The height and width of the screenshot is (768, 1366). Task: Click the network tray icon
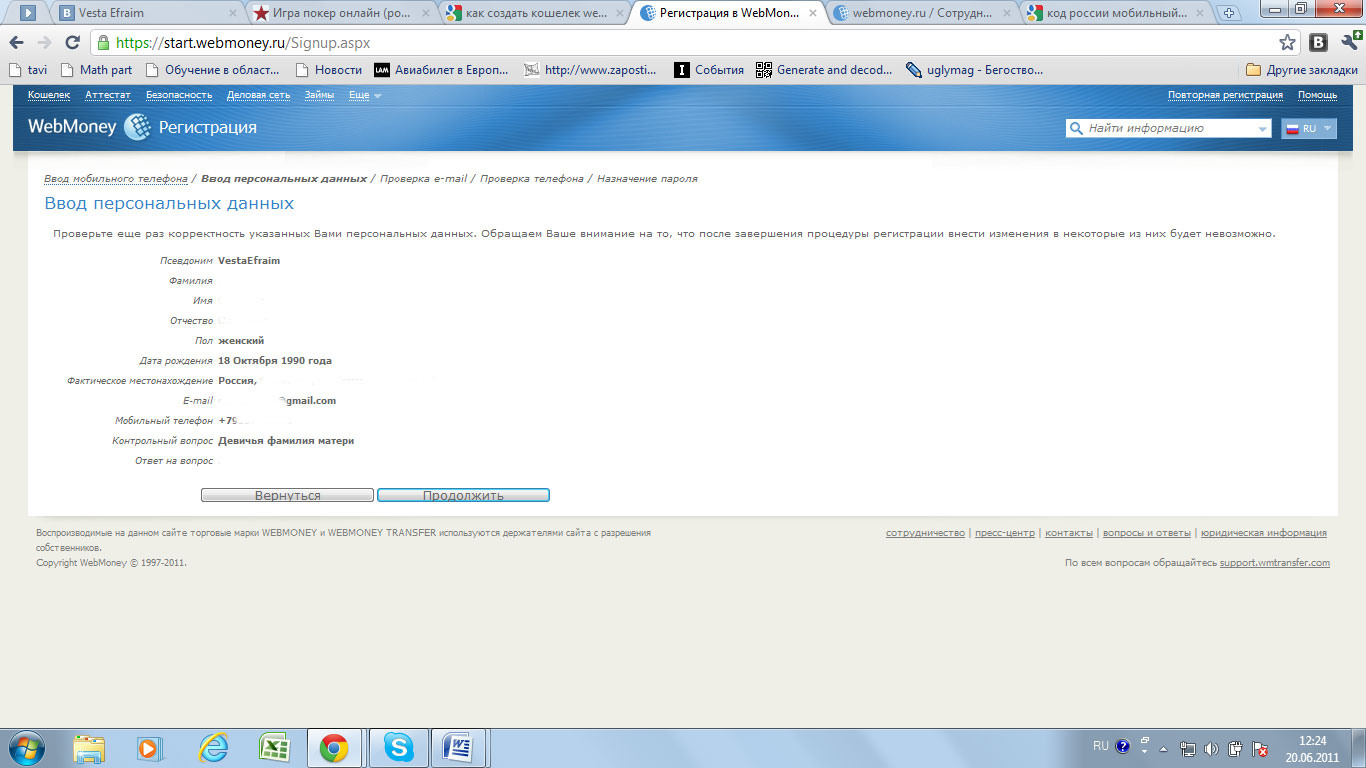(1188, 748)
